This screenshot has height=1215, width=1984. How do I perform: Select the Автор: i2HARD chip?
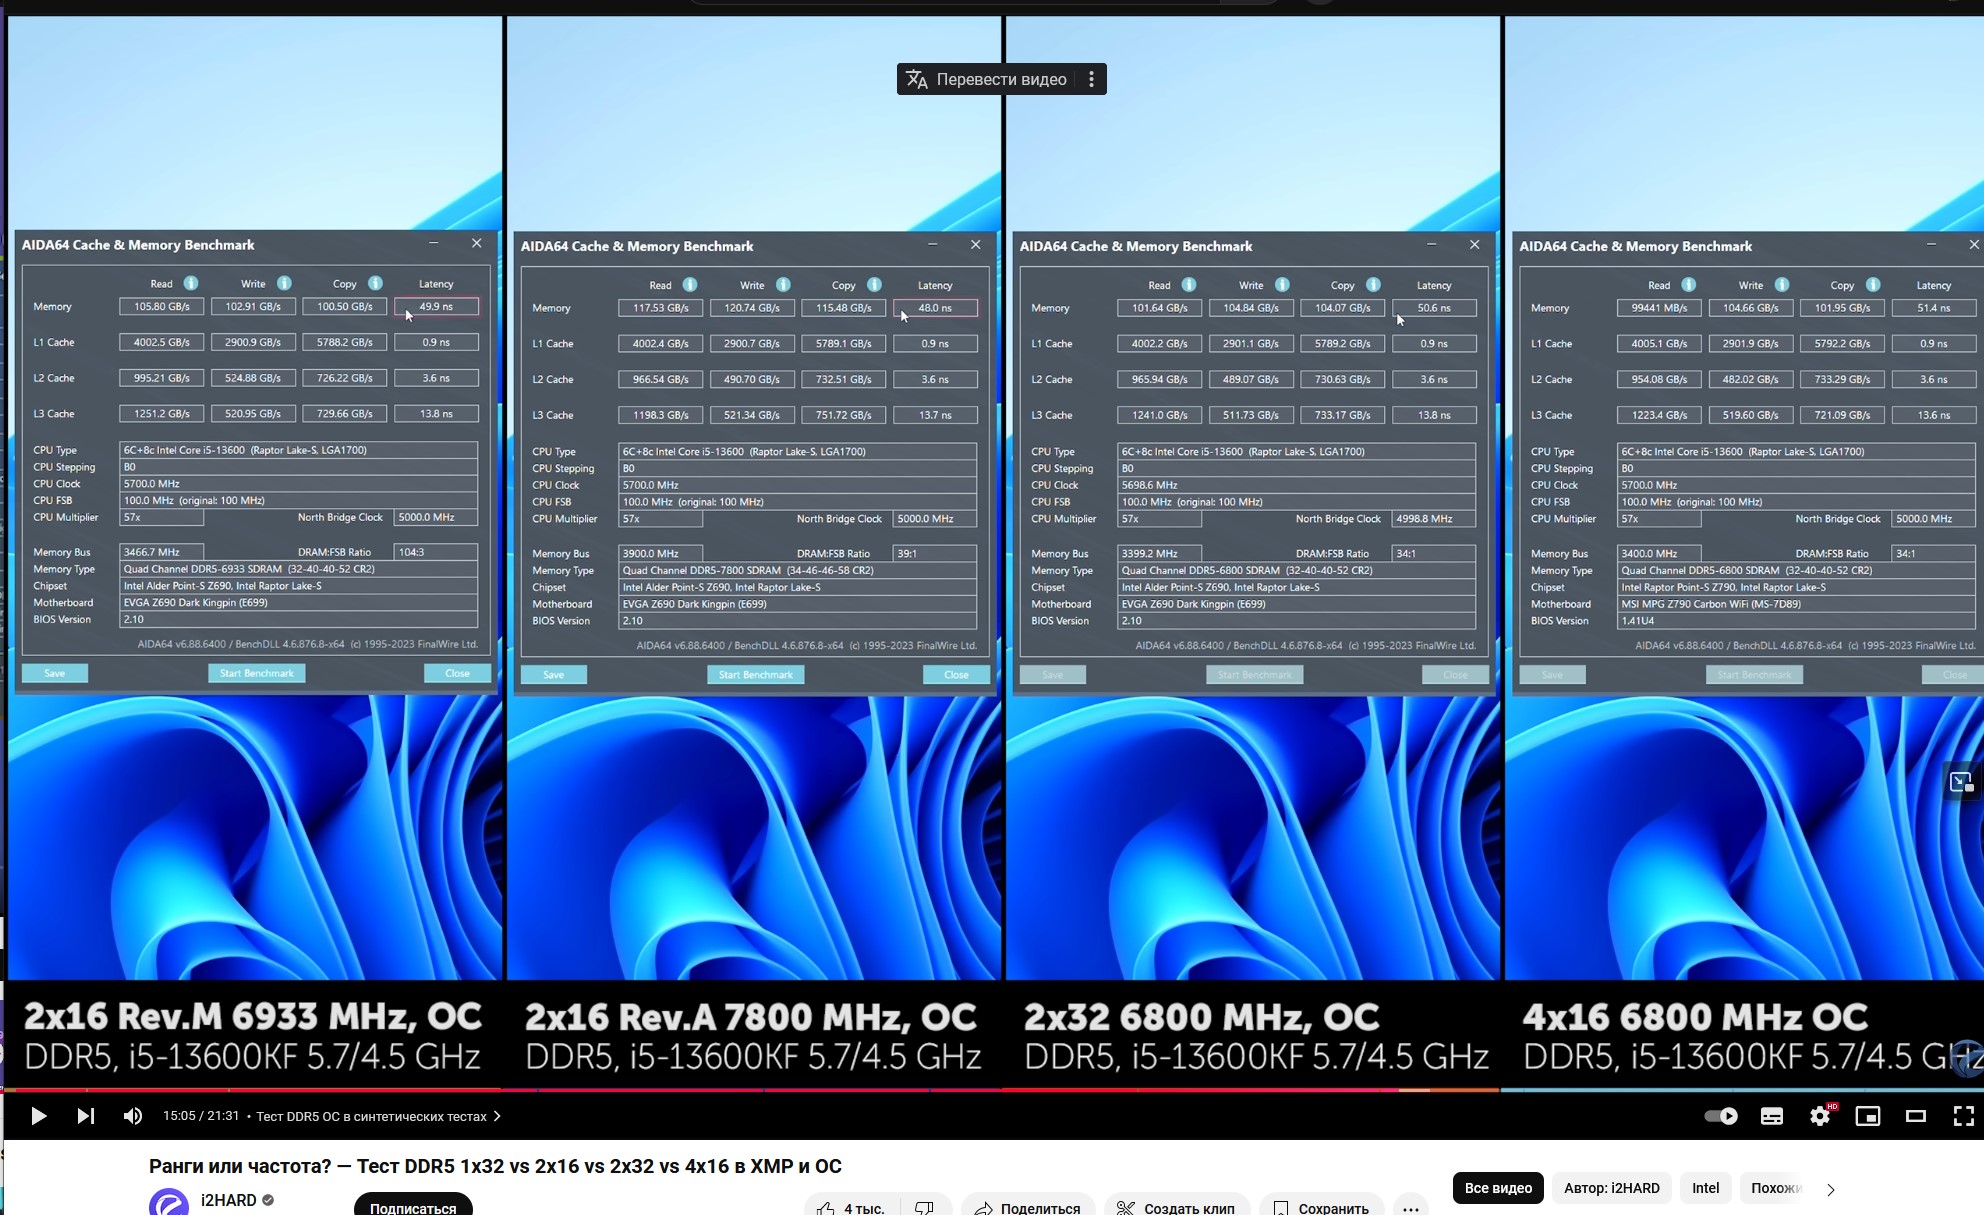point(1611,1188)
